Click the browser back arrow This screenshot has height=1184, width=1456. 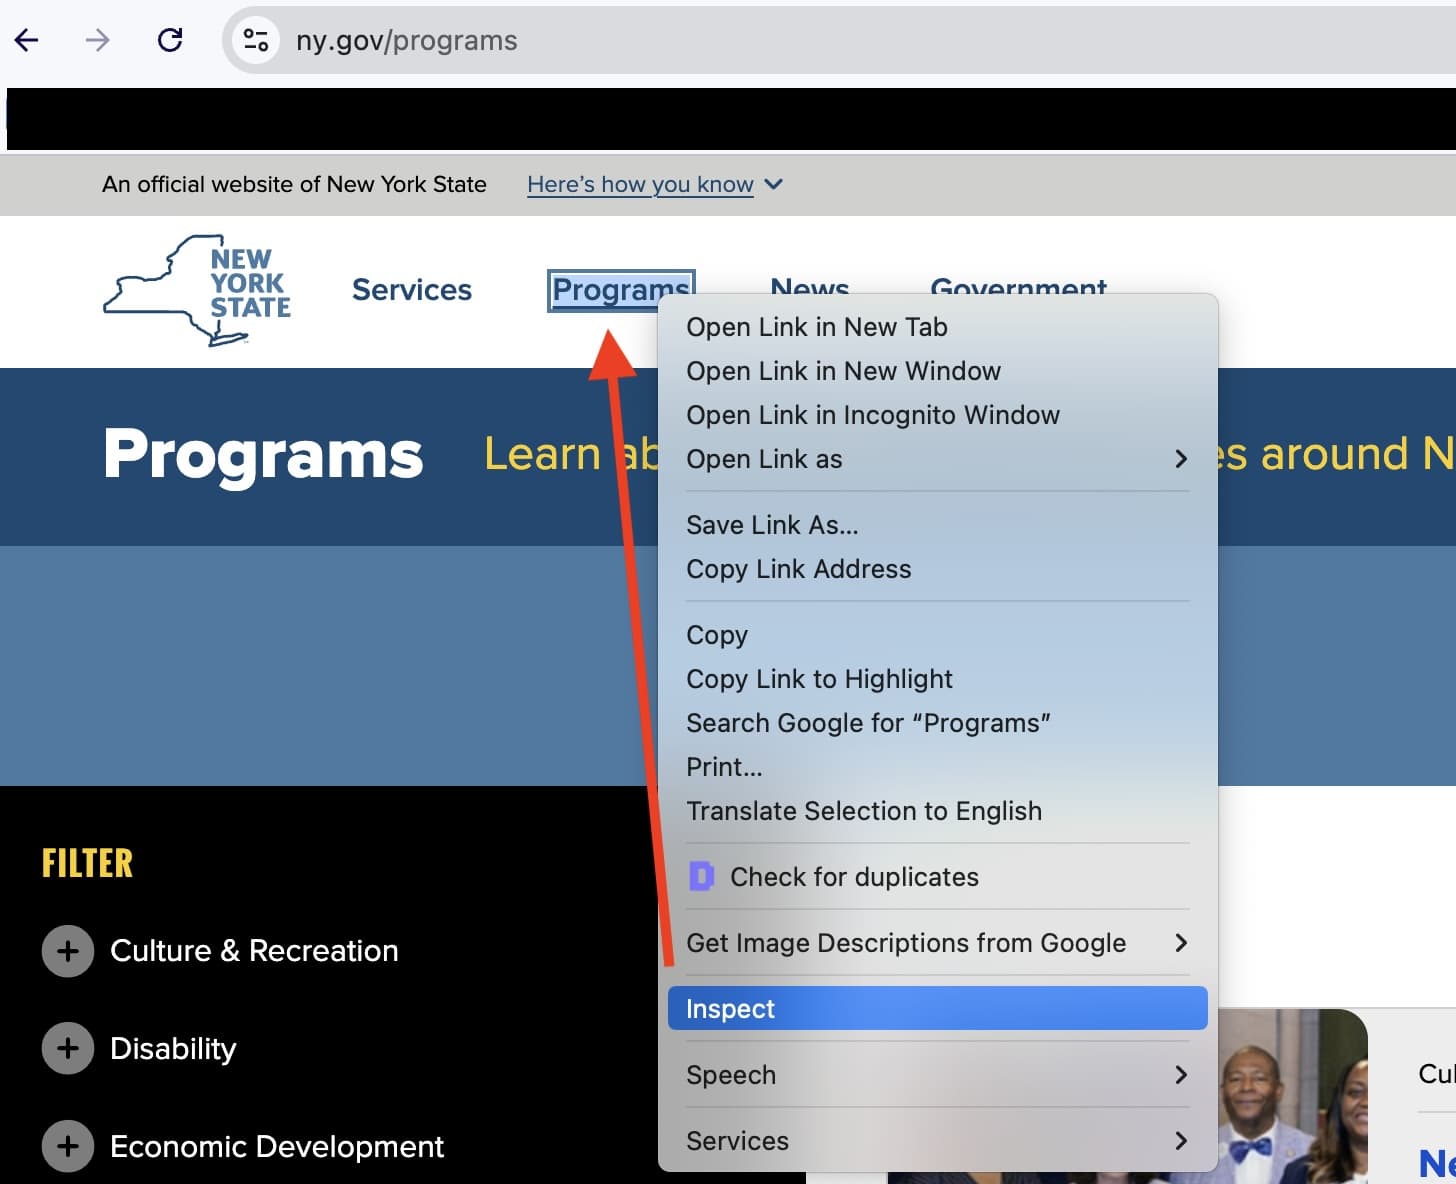coord(27,40)
